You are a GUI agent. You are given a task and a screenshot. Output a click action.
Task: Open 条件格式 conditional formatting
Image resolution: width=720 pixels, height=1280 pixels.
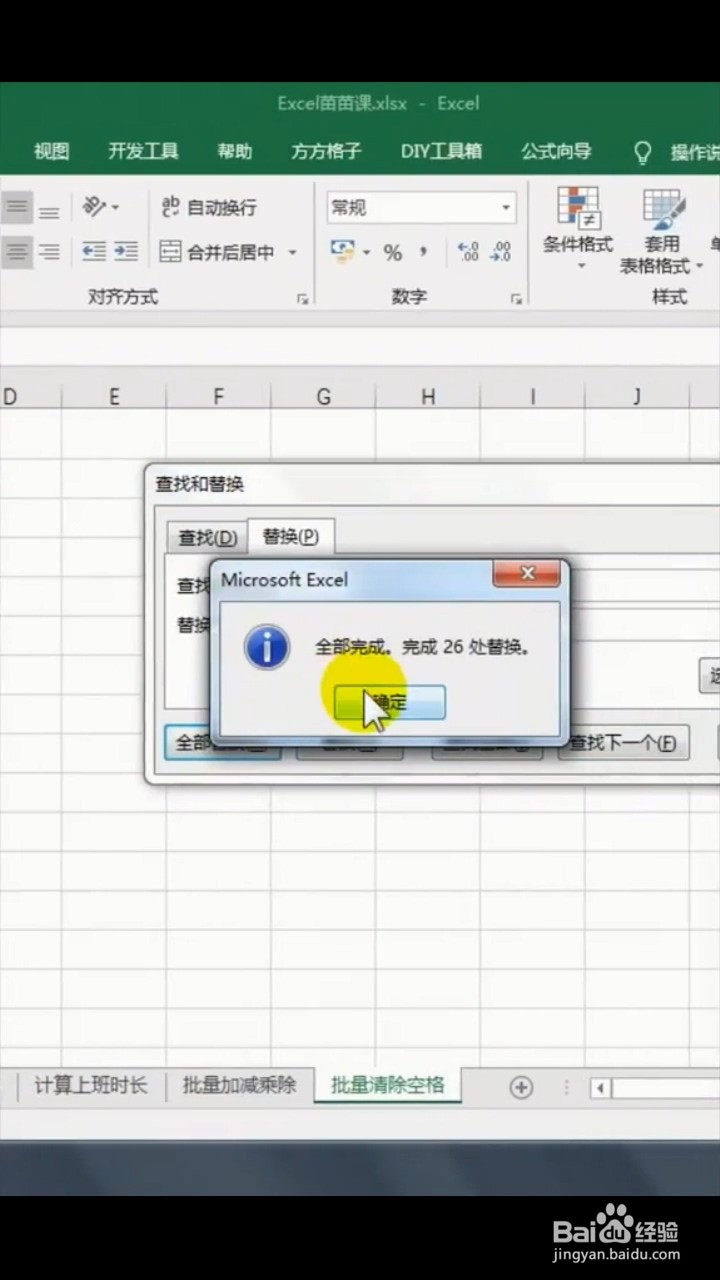578,231
